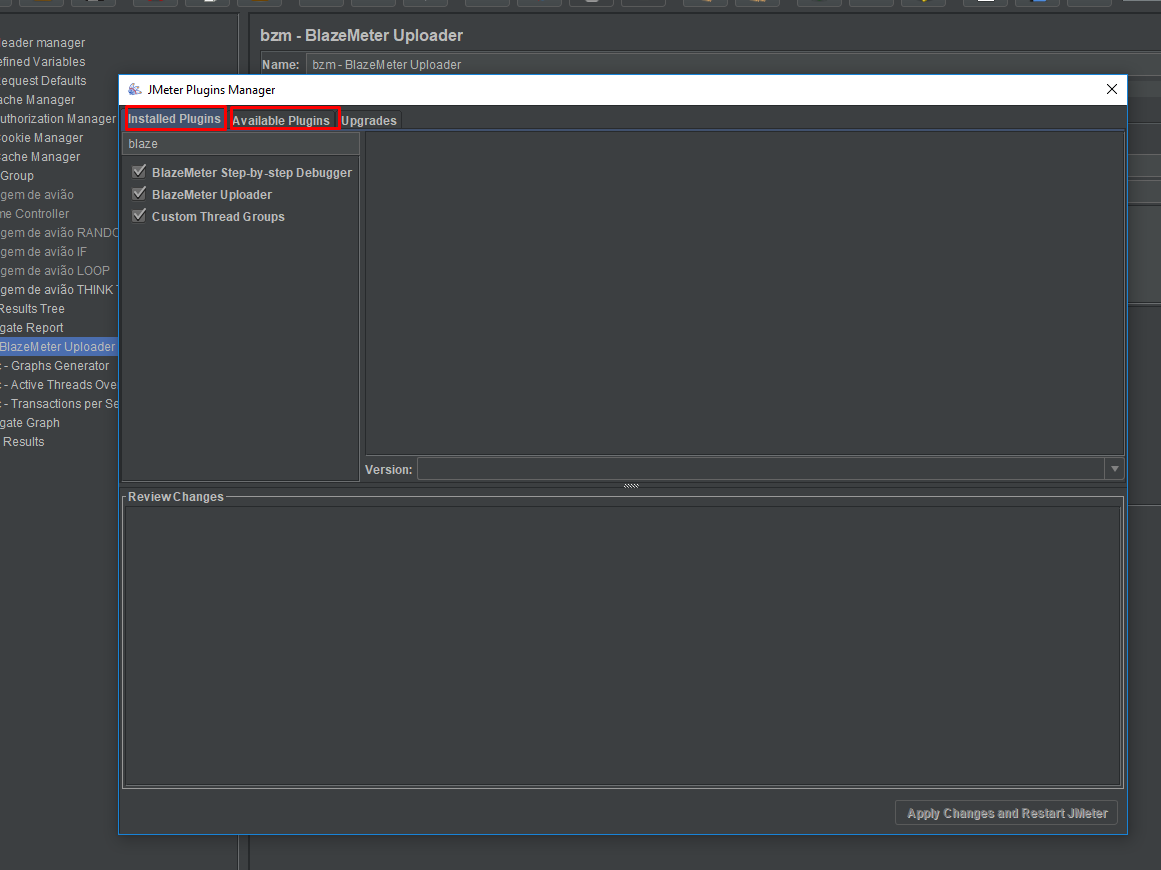Select 'Results Tree' in JMeter tree
The image size is (1161, 870).
click(x=33, y=309)
